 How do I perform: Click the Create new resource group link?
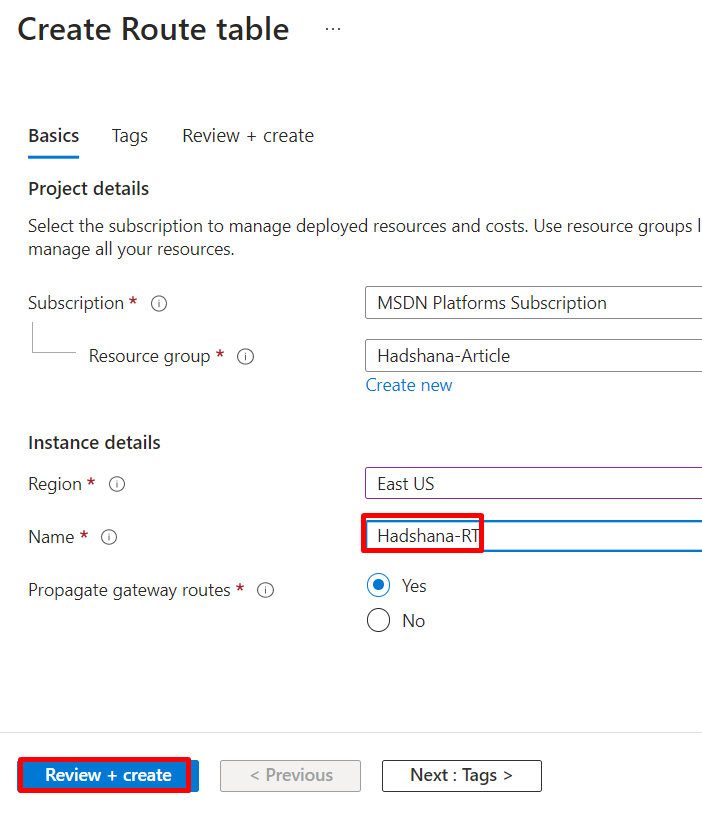click(408, 384)
